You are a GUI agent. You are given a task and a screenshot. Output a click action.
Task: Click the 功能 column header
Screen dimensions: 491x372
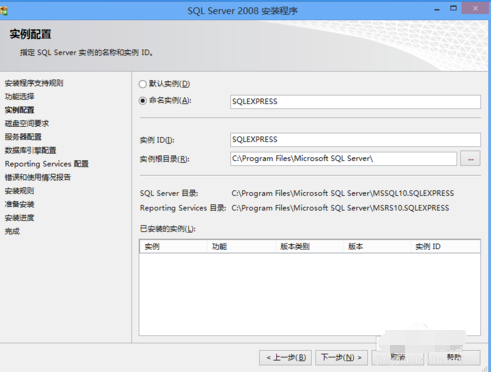click(242, 247)
